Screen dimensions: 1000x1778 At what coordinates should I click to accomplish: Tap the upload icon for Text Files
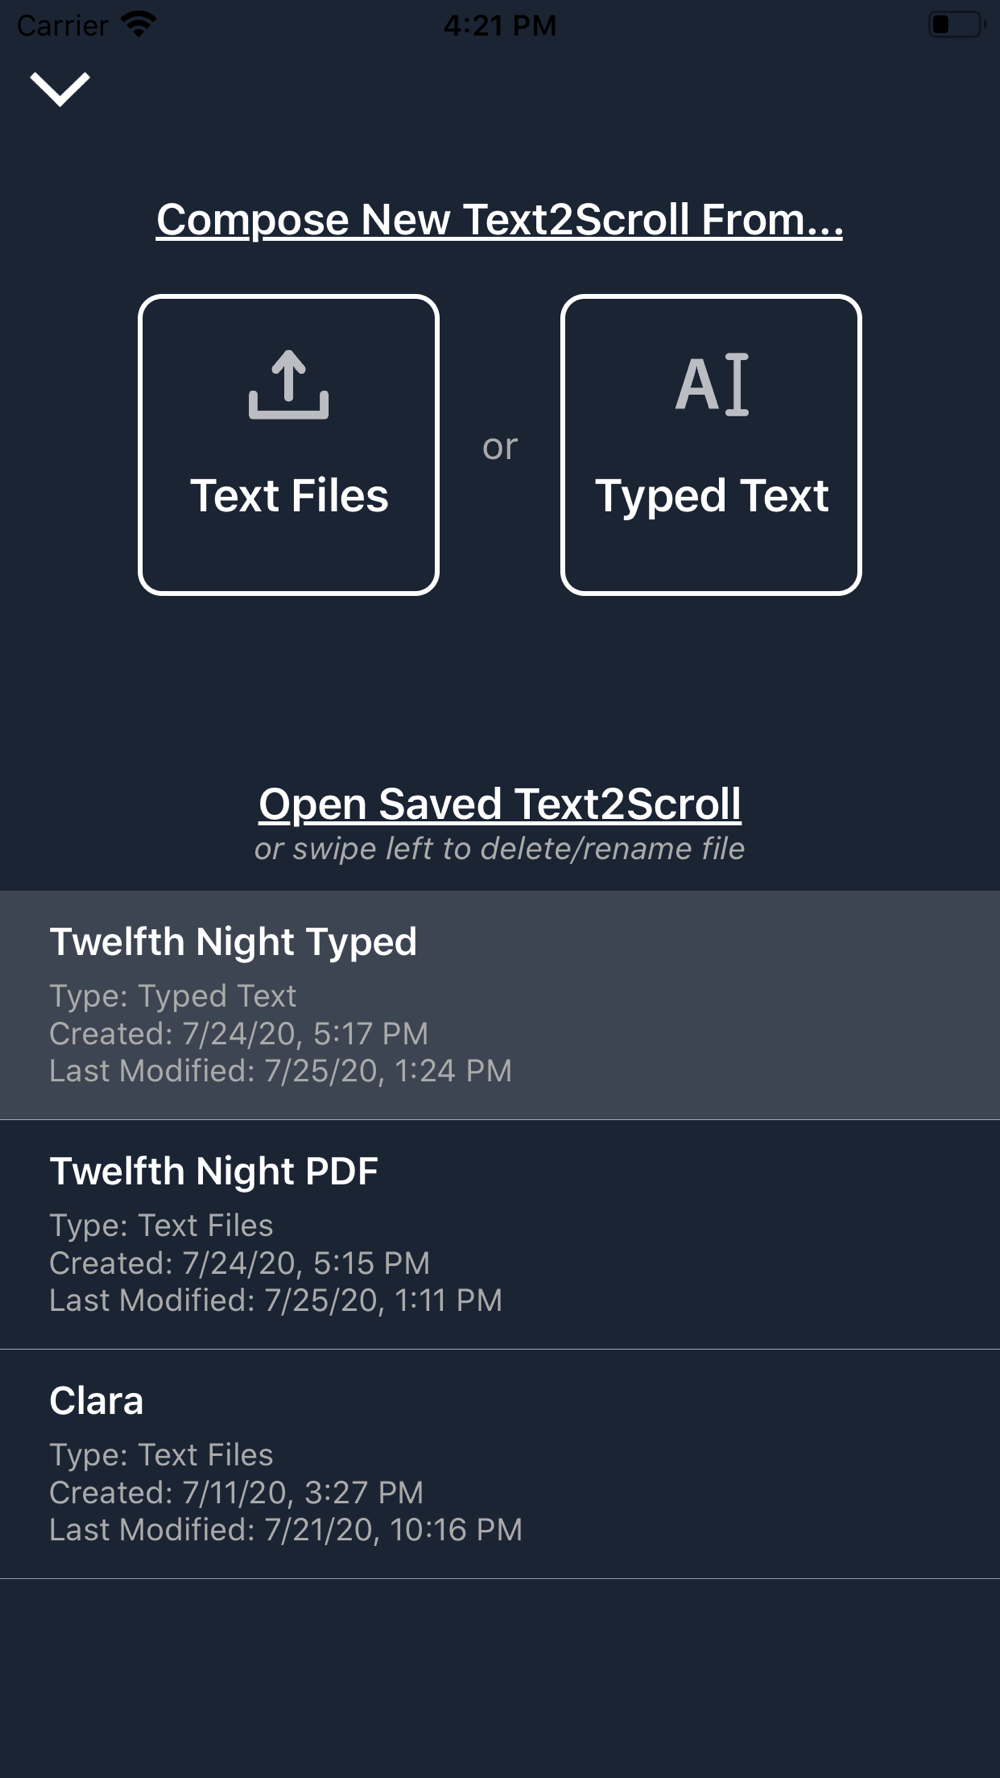[x=289, y=385]
